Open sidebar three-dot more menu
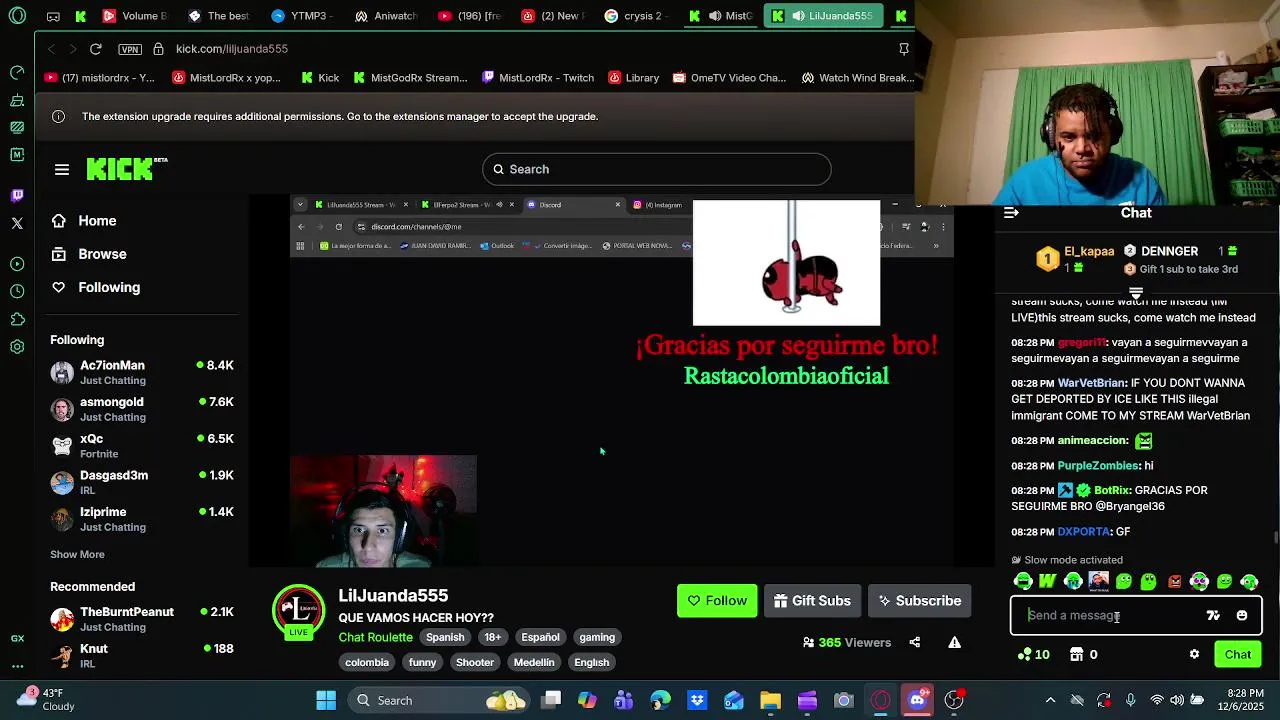This screenshot has height=720, width=1280. pos(17,665)
